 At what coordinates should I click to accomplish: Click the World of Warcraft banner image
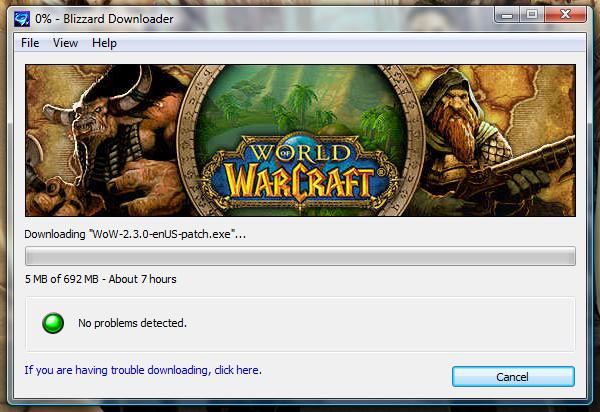[300, 140]
